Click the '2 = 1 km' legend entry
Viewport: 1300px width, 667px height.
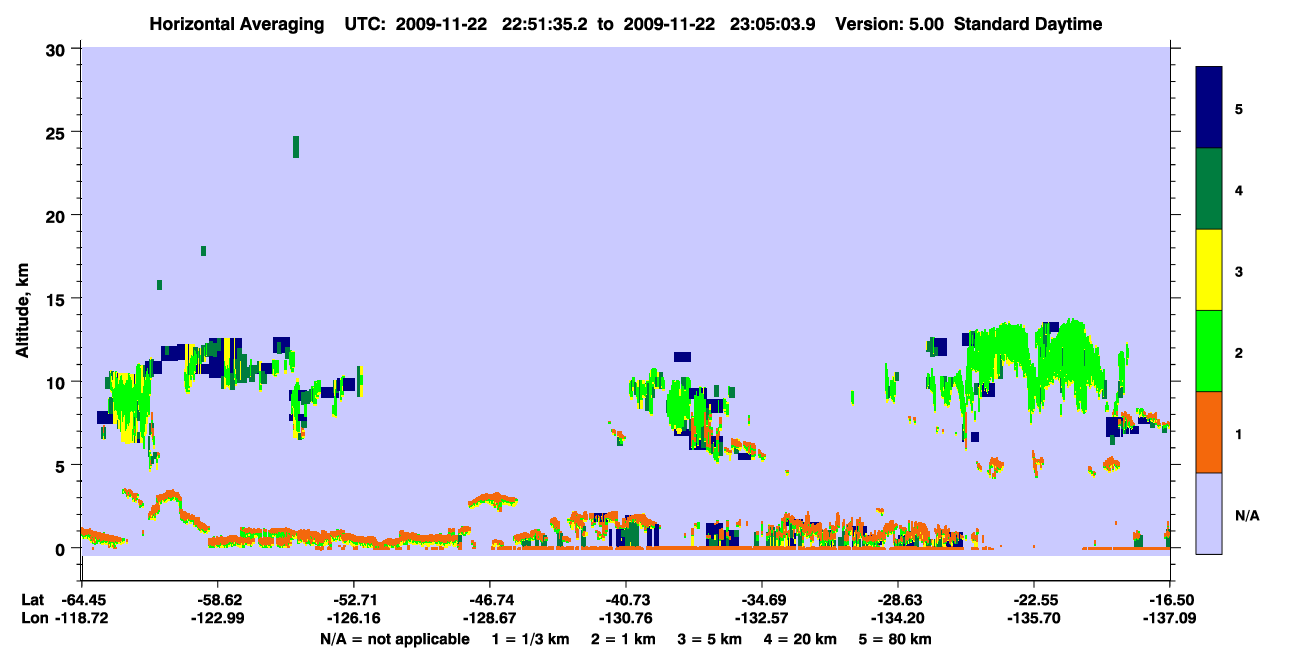coord(622,639)
